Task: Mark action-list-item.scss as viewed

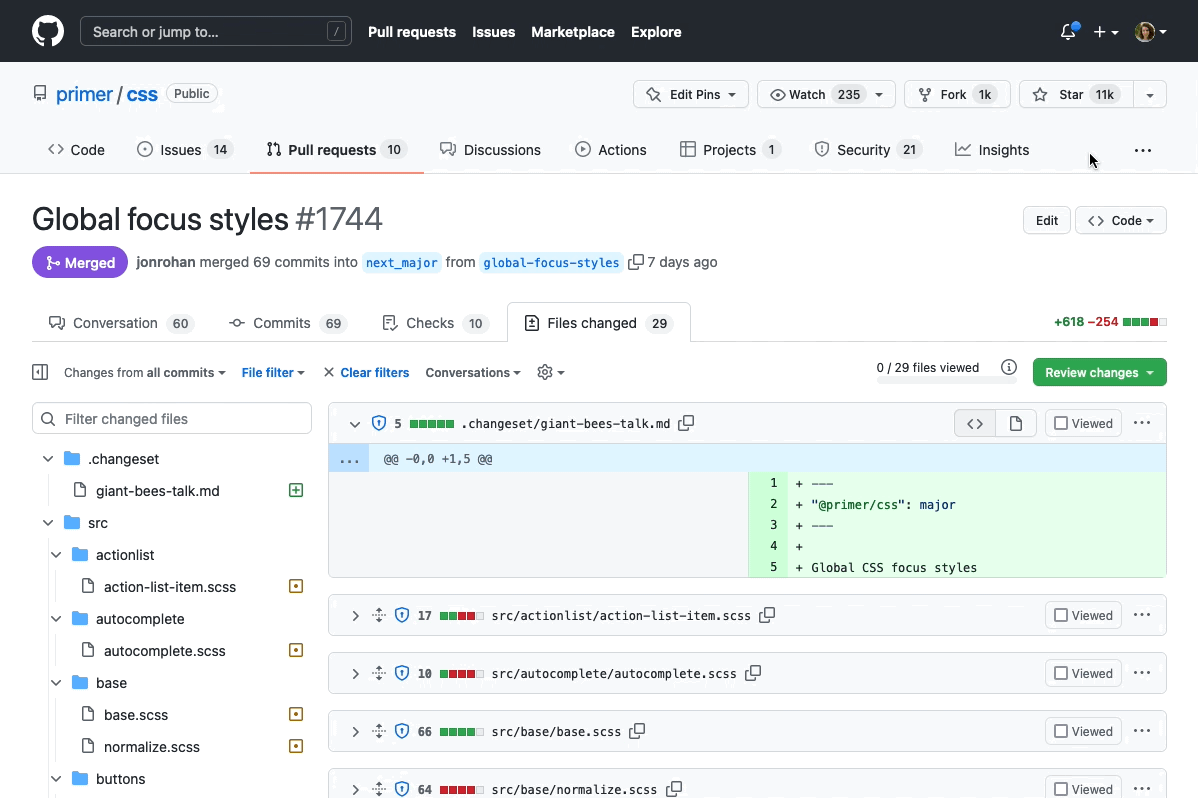Action: [x=1083, y=615]
